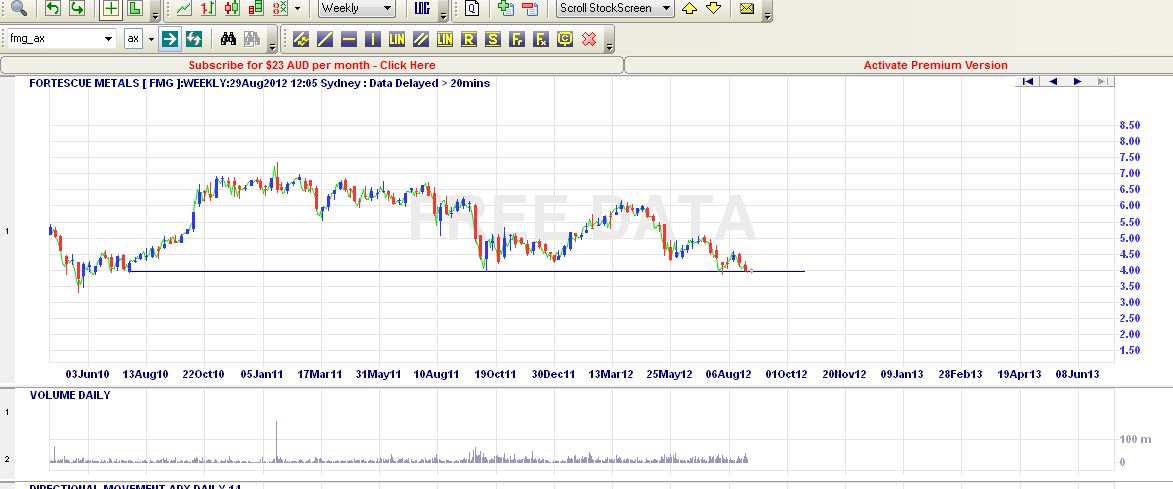The image size is (1173, 489).
Task: Click the greyed jump-to-last arrow
Action: (1102, 82)
